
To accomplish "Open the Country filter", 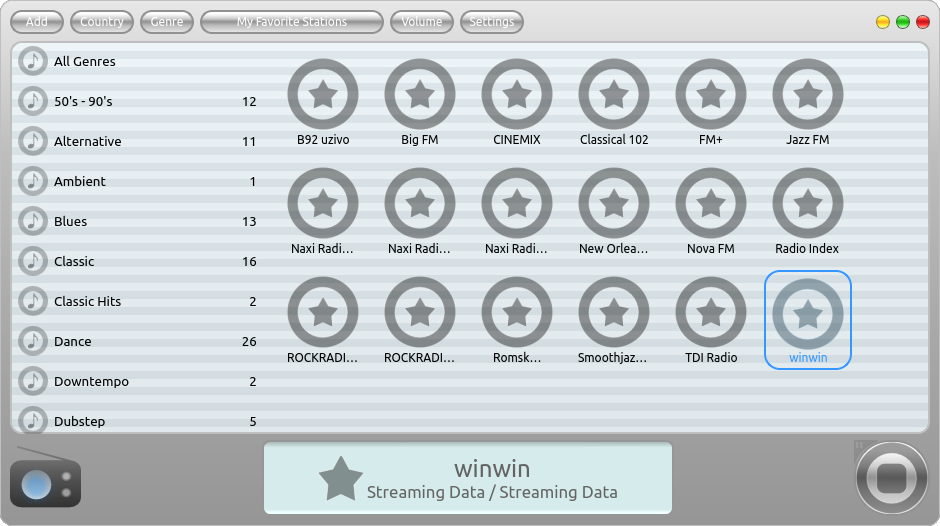I will (x=101, y=22).
